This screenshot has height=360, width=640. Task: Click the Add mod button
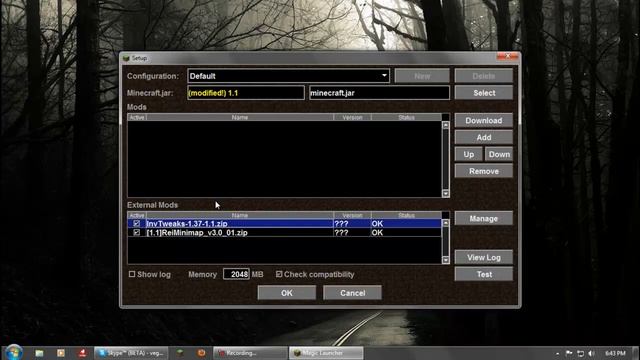coord(484,138)
